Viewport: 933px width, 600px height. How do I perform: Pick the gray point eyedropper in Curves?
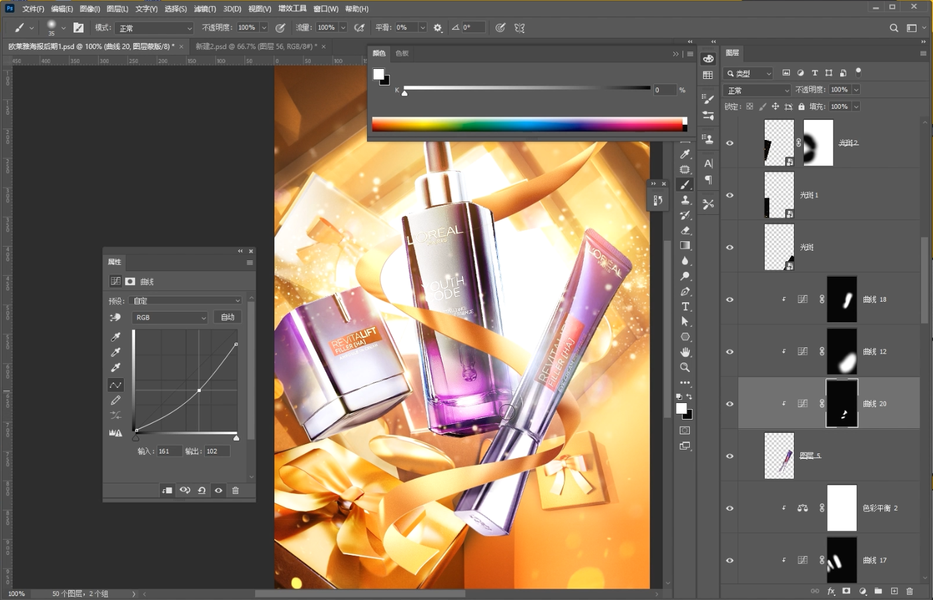(115, 352)
